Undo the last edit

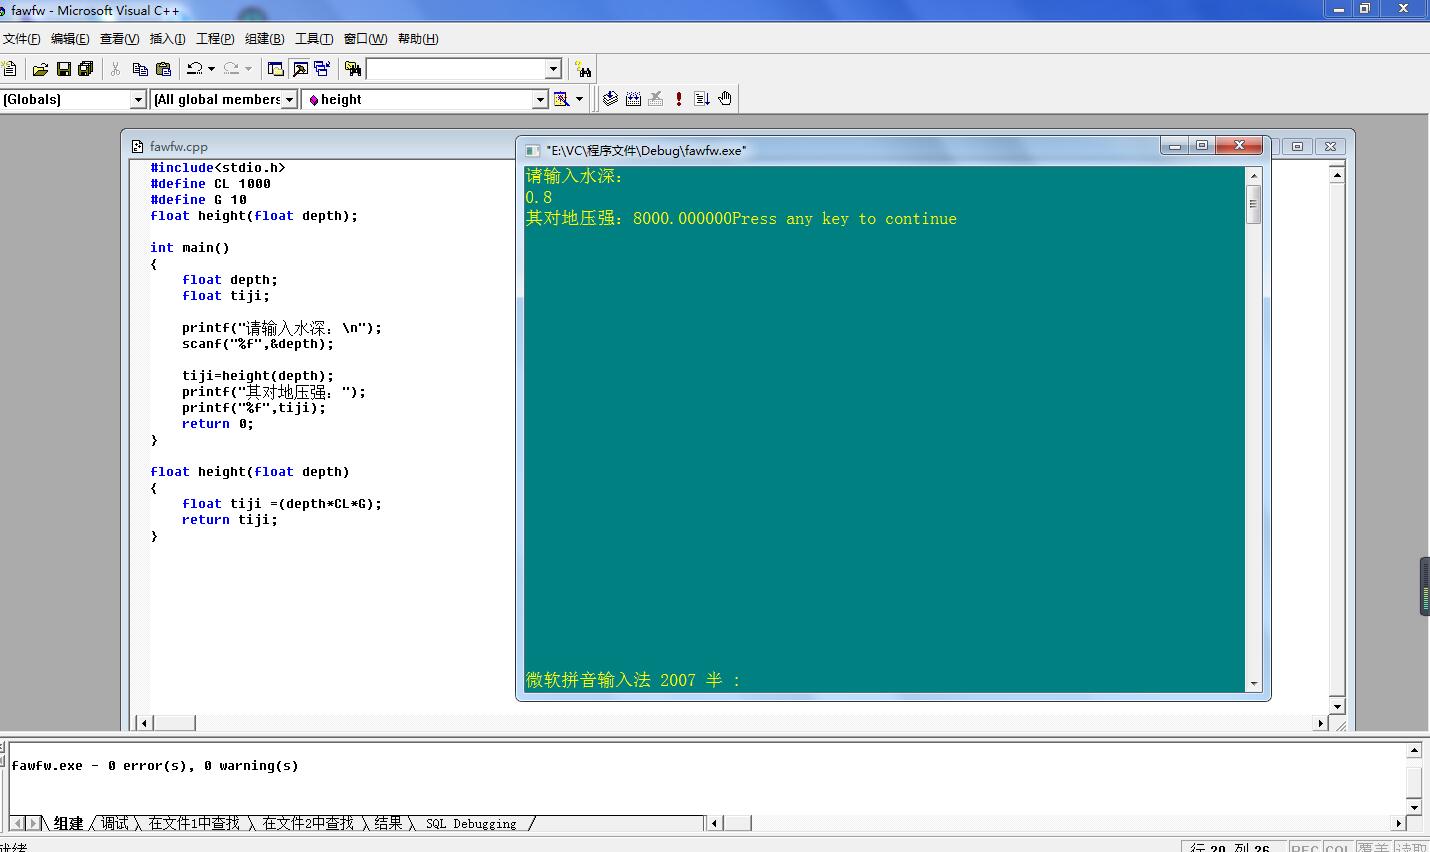click(x=195, y=69)
